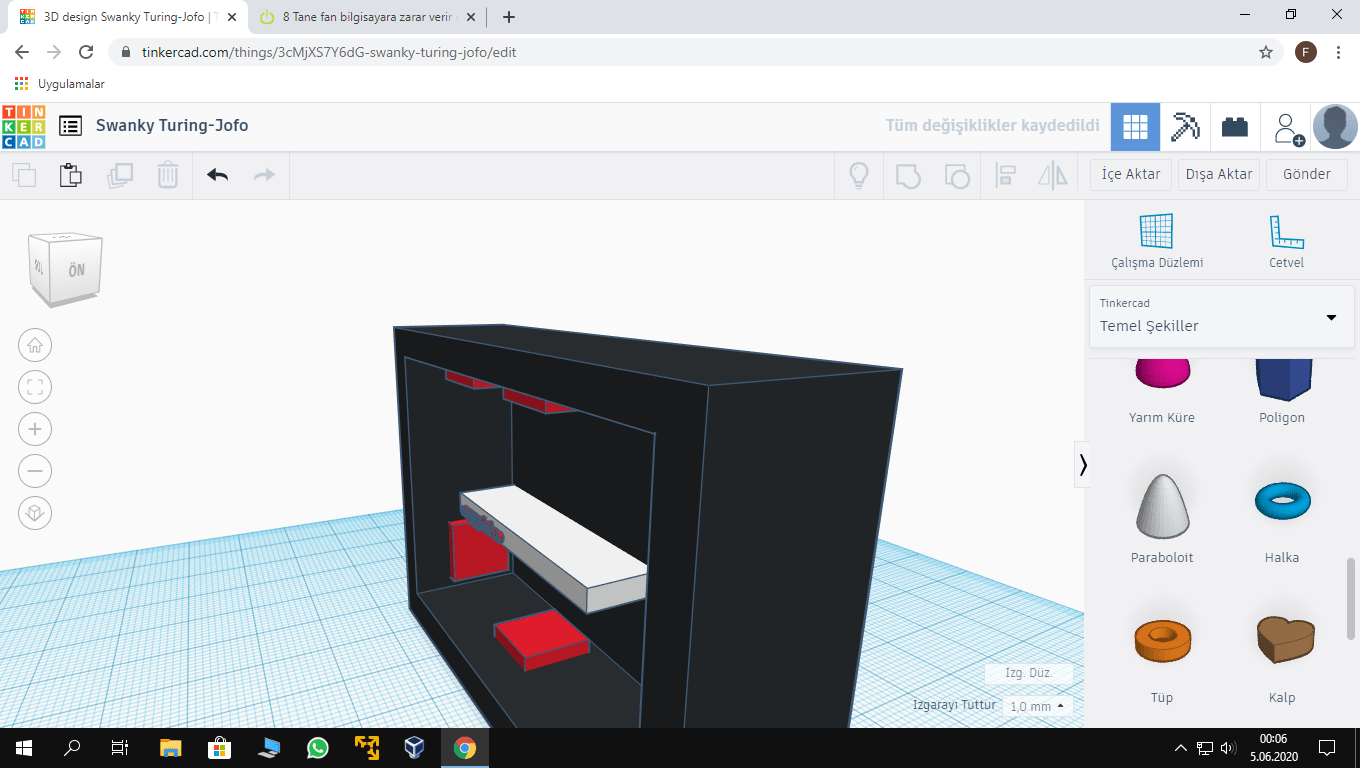Open the Chrome three-dot menu
Image resolution: width=1360 pixels, height=768 pixels.
pyautogui.click(x=1339, y=52)
